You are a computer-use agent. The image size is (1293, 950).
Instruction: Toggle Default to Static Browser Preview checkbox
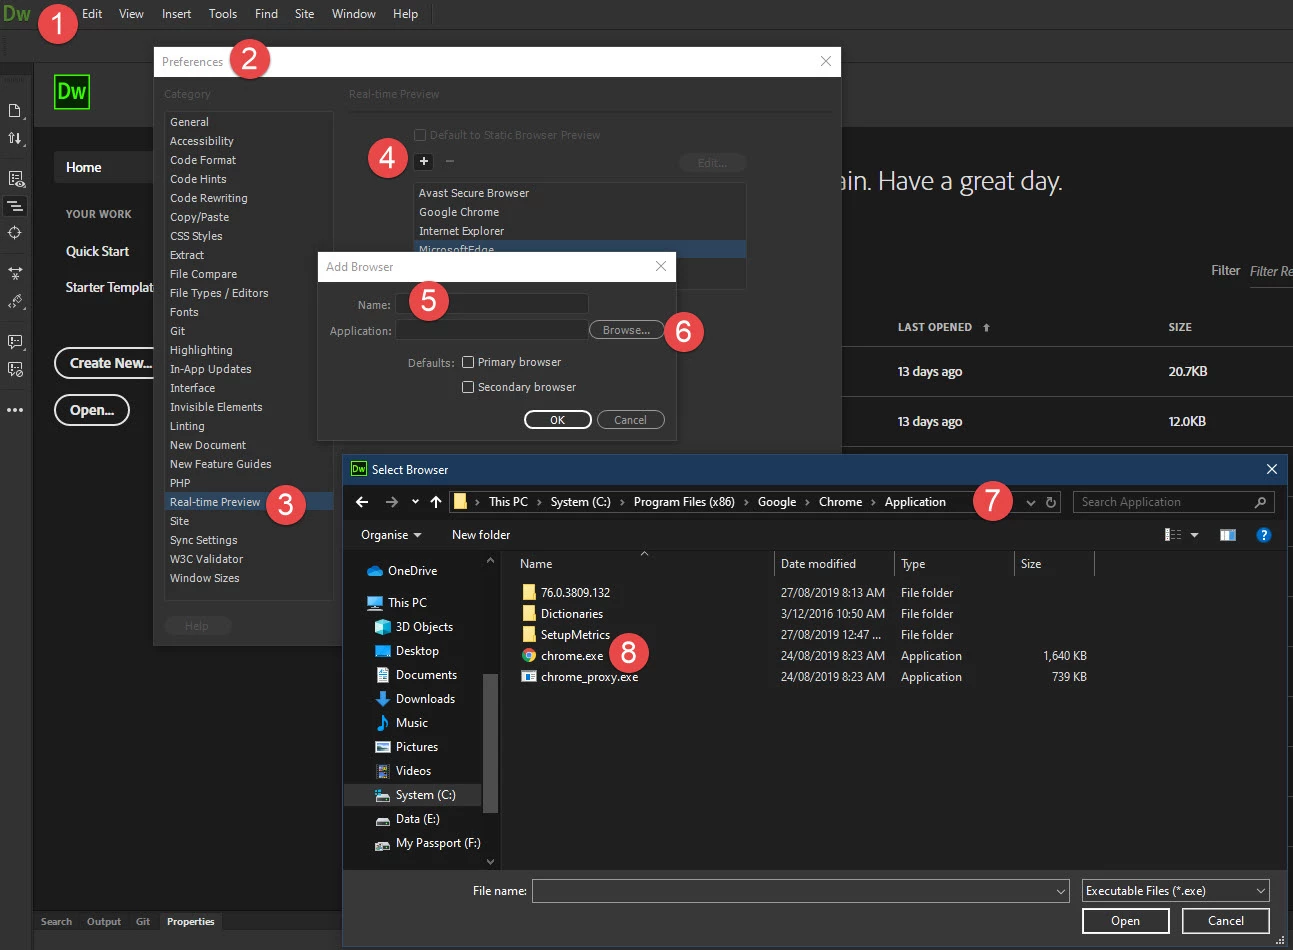[x=420, y=135]
